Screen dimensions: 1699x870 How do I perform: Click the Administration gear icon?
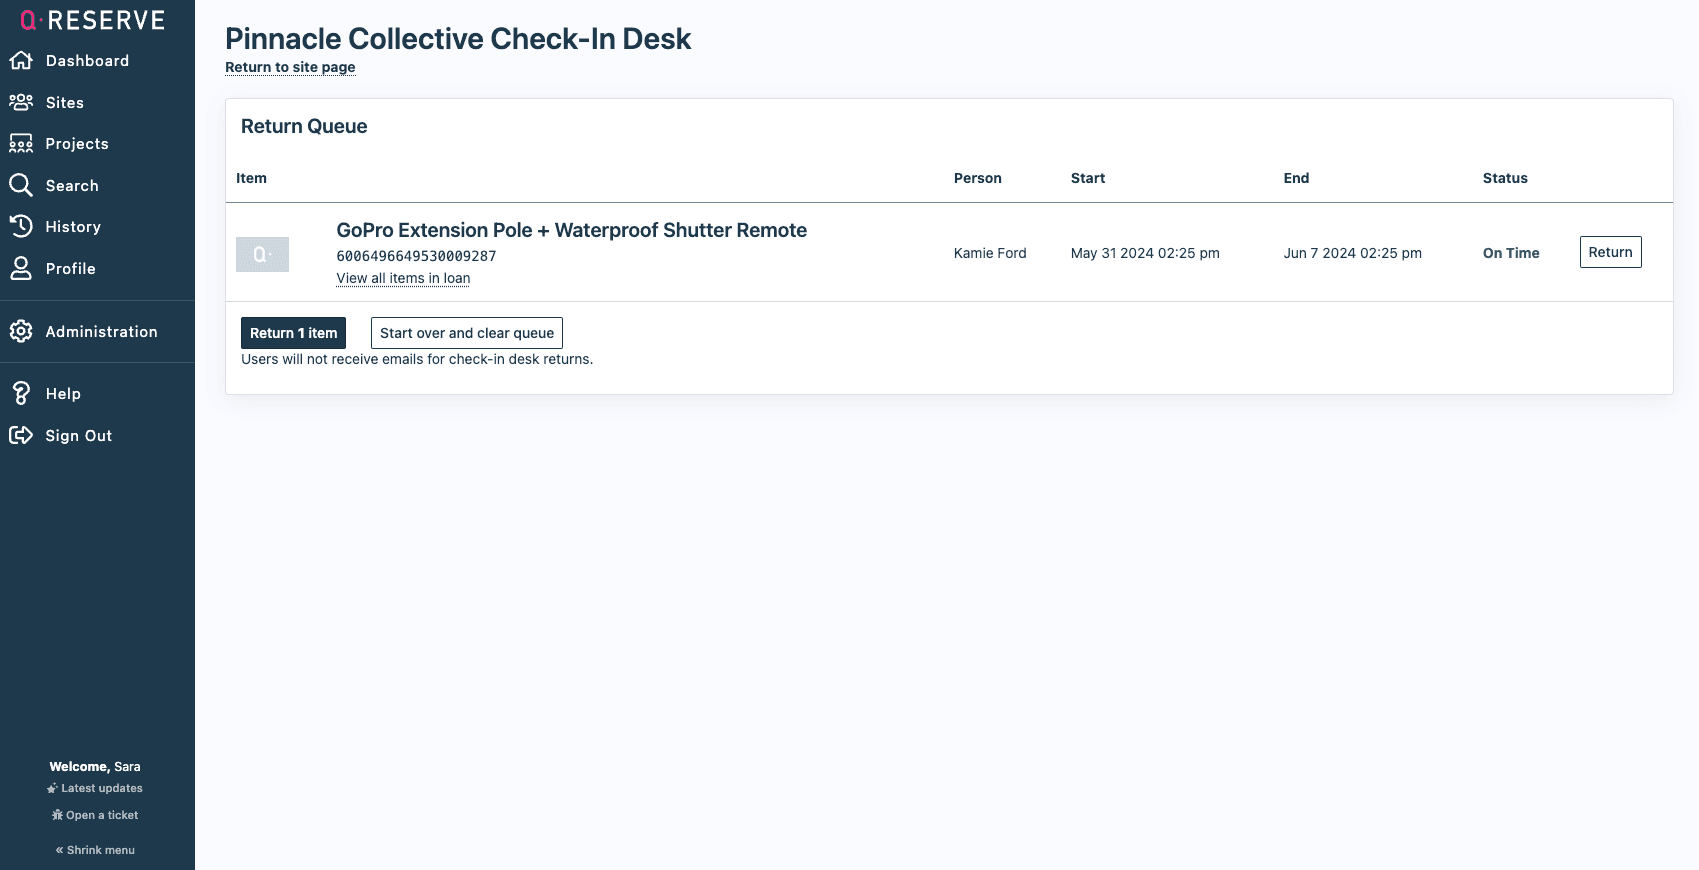pyautogui.click(x=21, y=331)
